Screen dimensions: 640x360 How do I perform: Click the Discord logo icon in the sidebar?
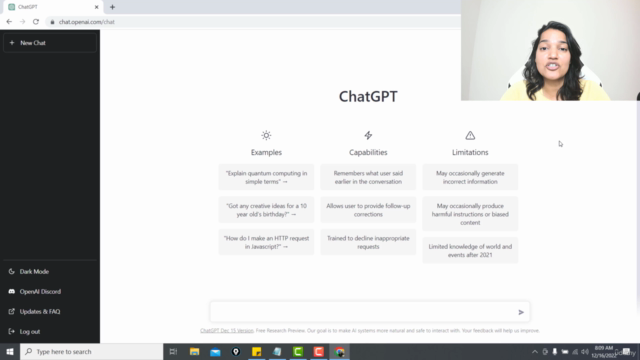(x=11, y=291)
